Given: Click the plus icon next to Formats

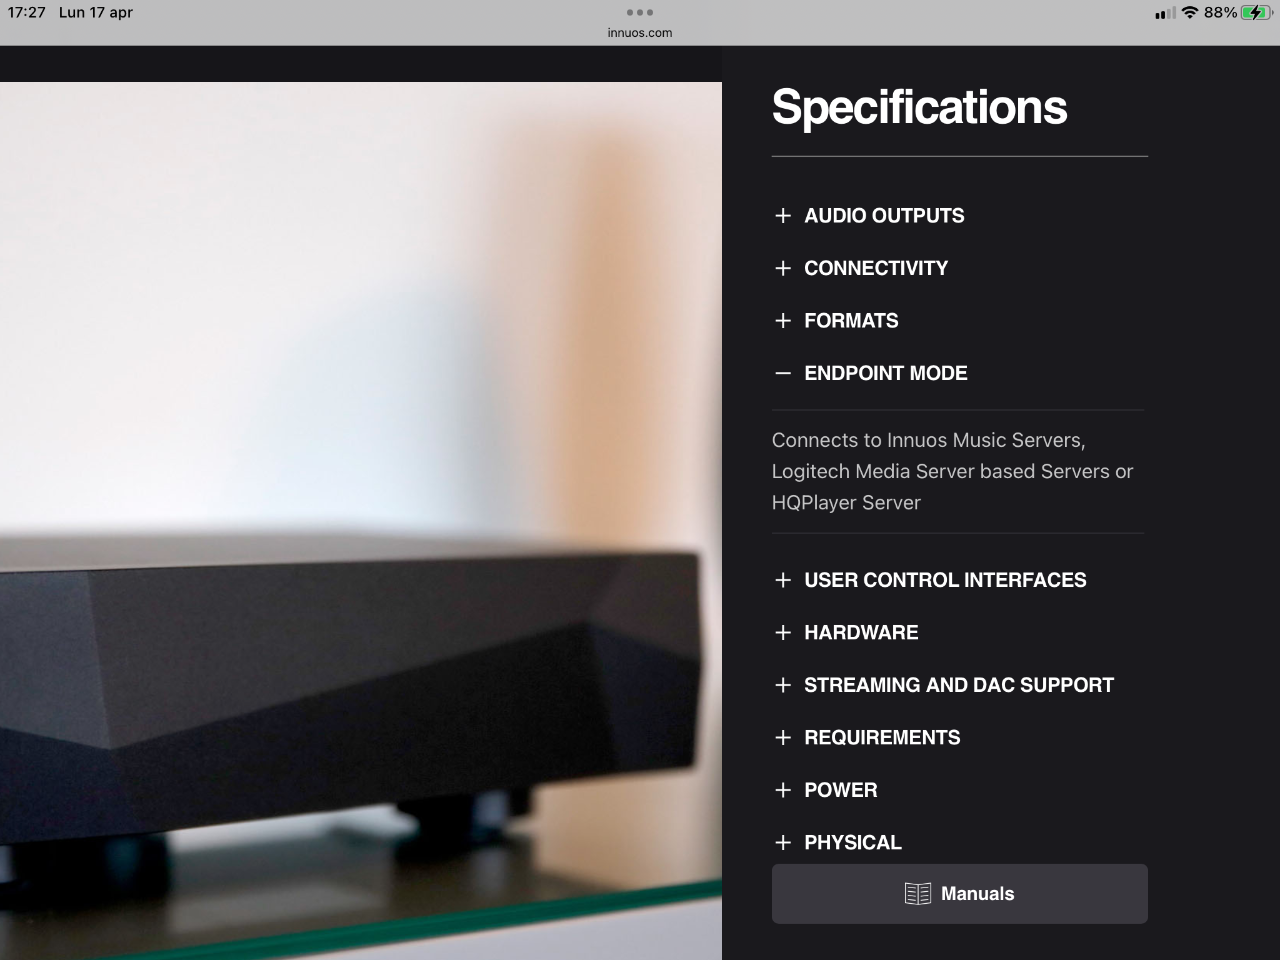Looking at the screenshot, I should (783, 321).
